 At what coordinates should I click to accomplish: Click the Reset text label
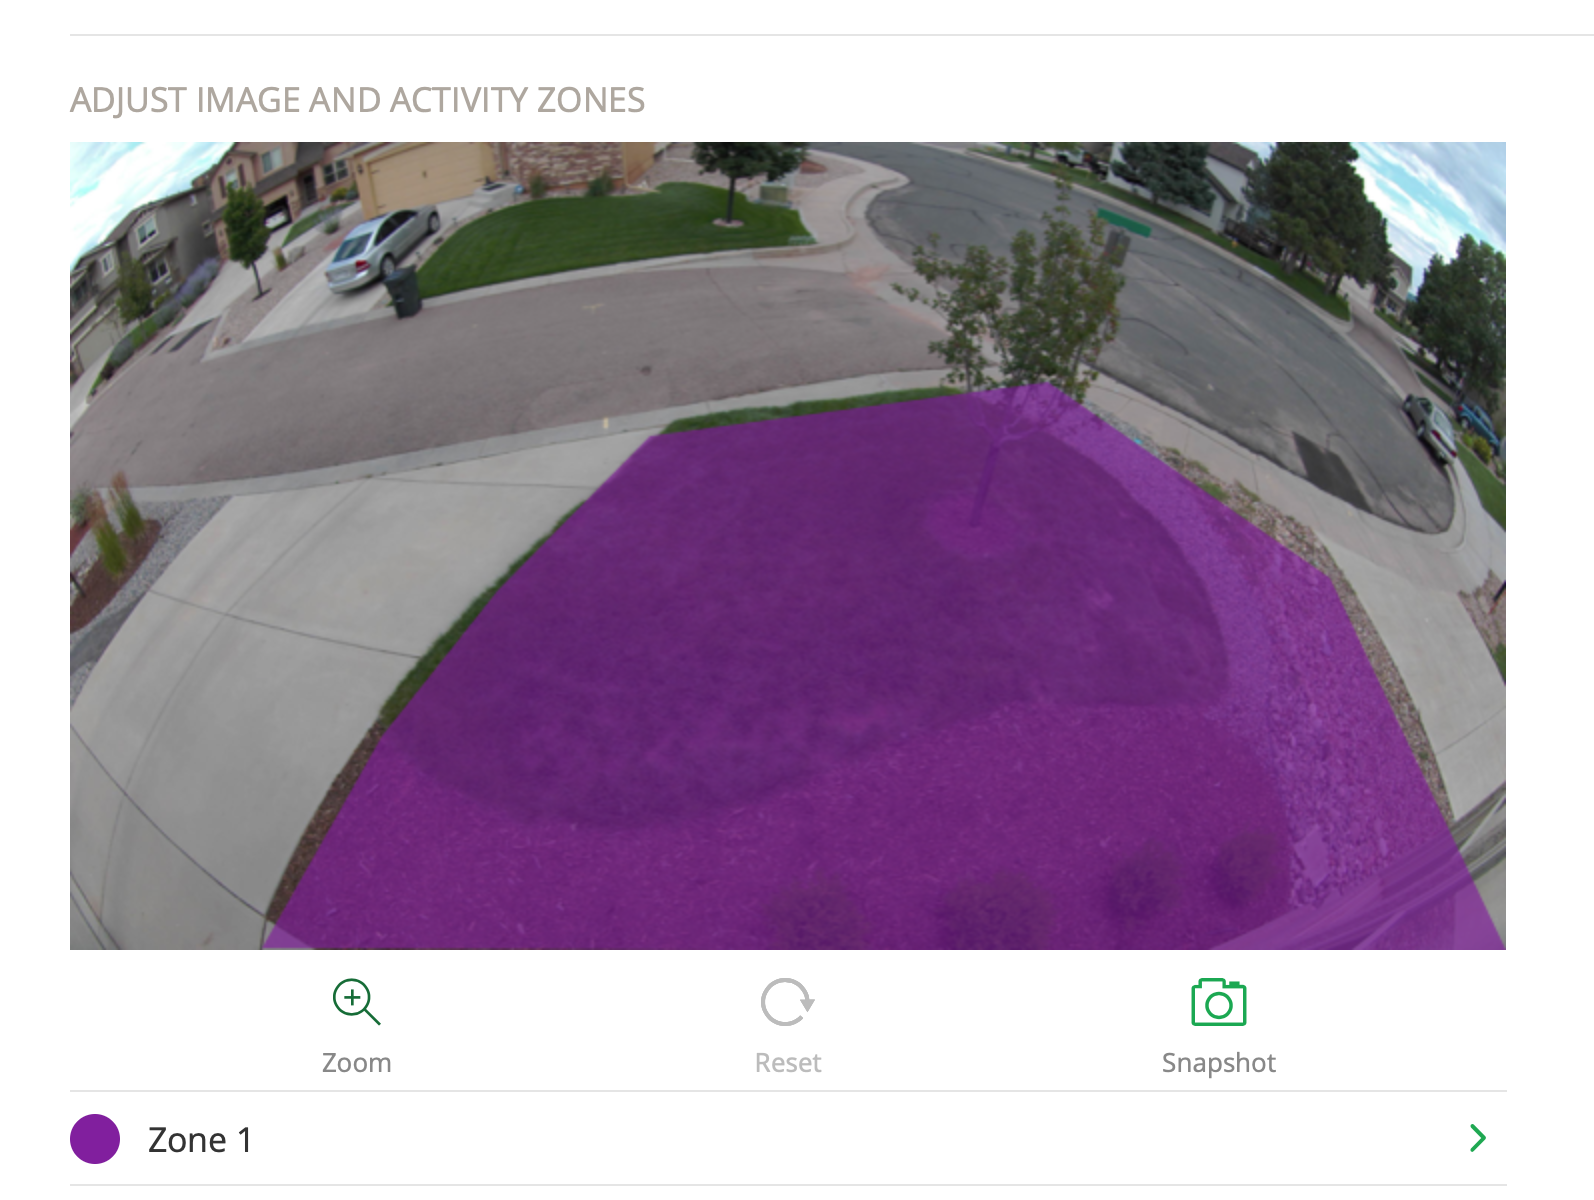(787, 1062)
